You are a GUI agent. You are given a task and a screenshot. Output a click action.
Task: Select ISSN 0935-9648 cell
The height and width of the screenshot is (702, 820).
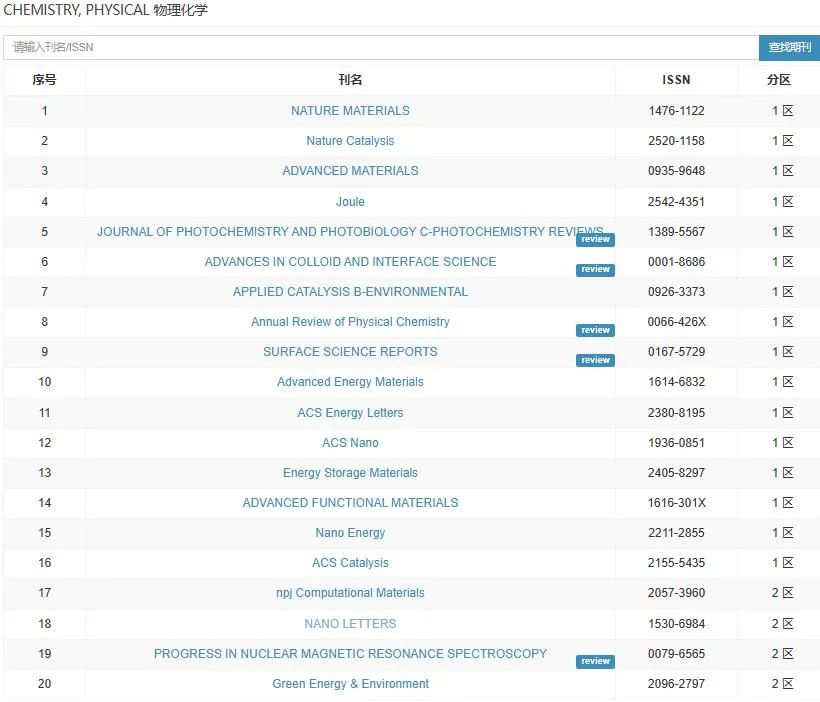click(x=676, y=171)
